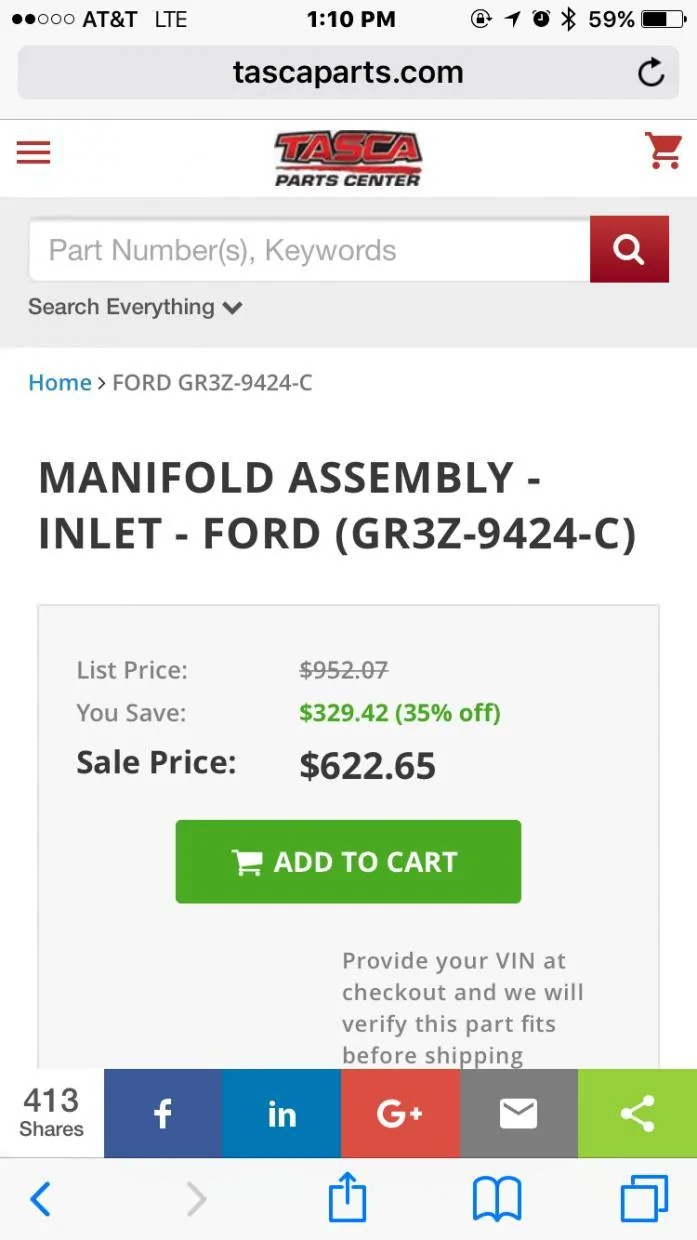Open Safari bookmarks

tap(497, 1198)
